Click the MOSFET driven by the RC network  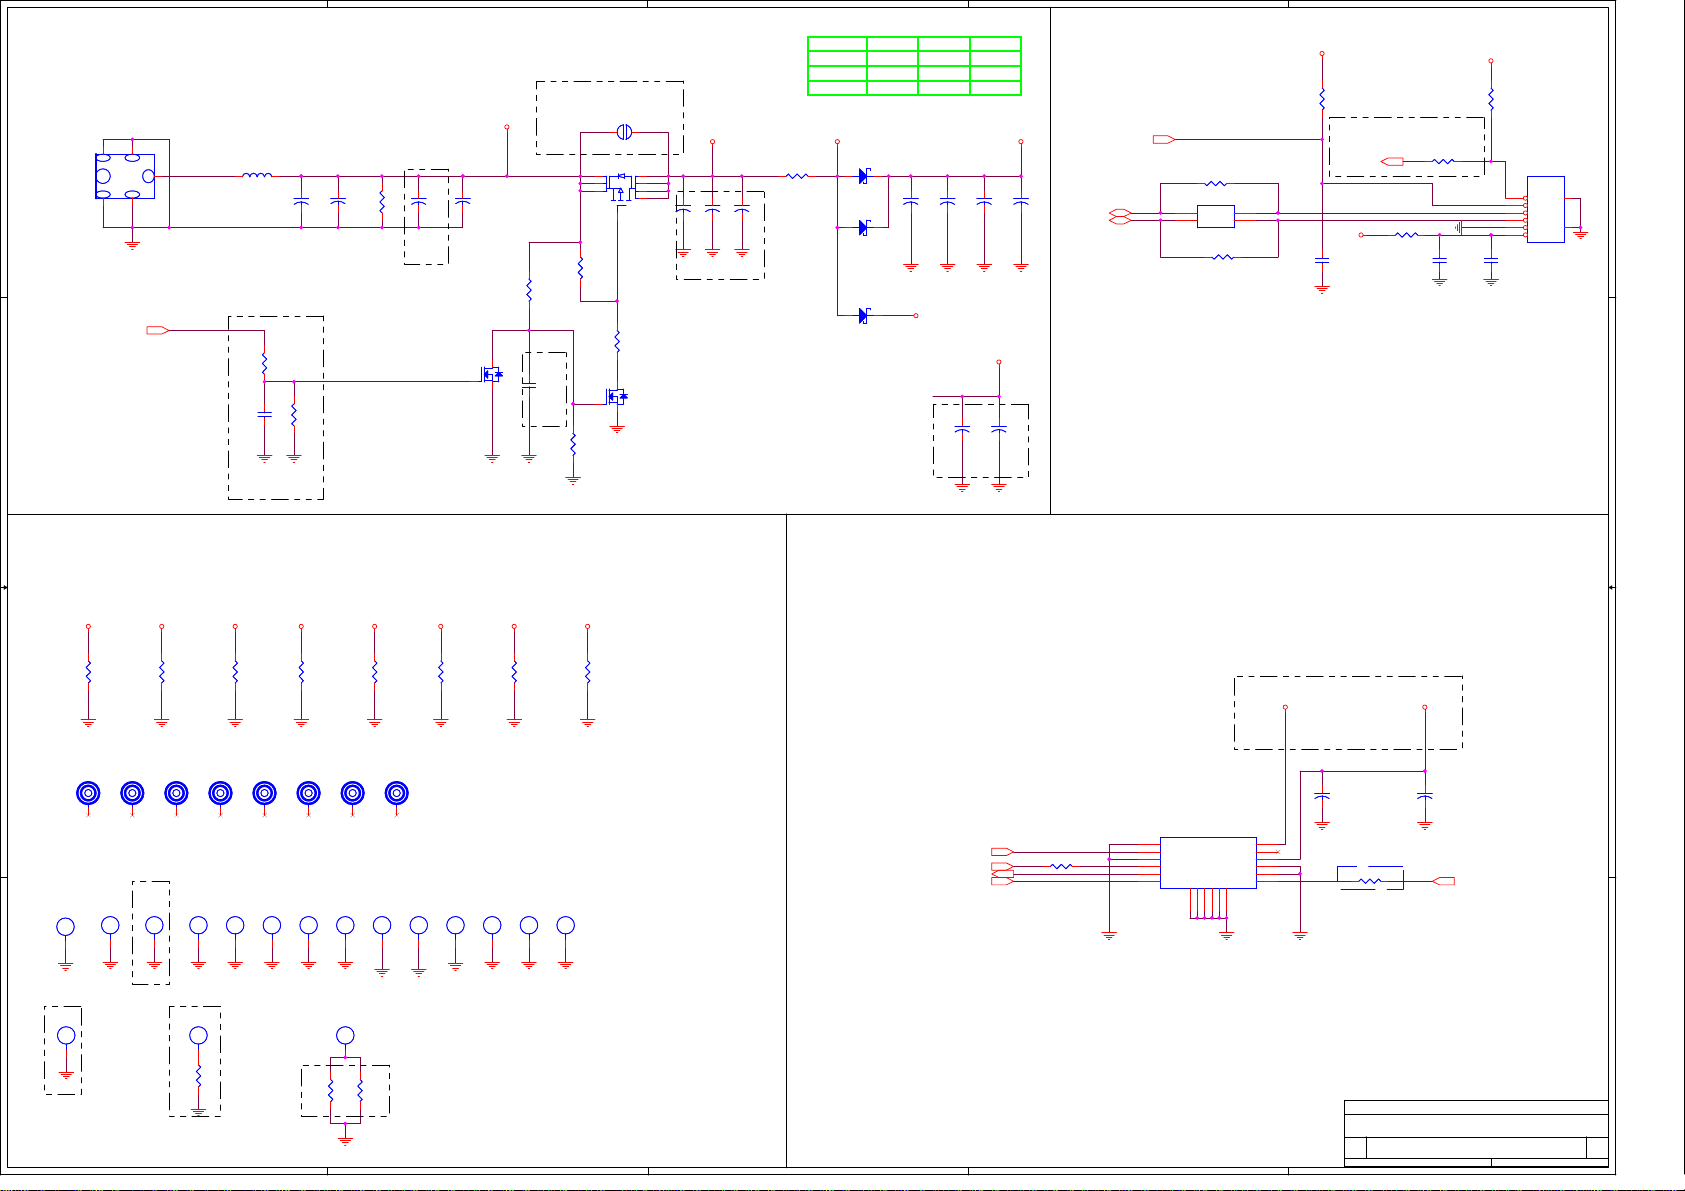pos(492,374)
